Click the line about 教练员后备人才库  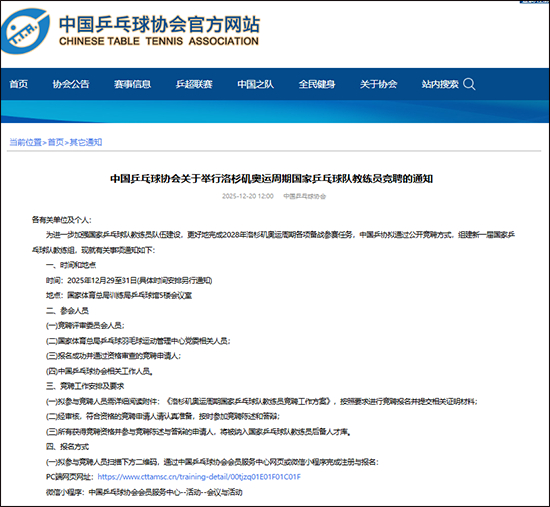click(x=199, y=431)
